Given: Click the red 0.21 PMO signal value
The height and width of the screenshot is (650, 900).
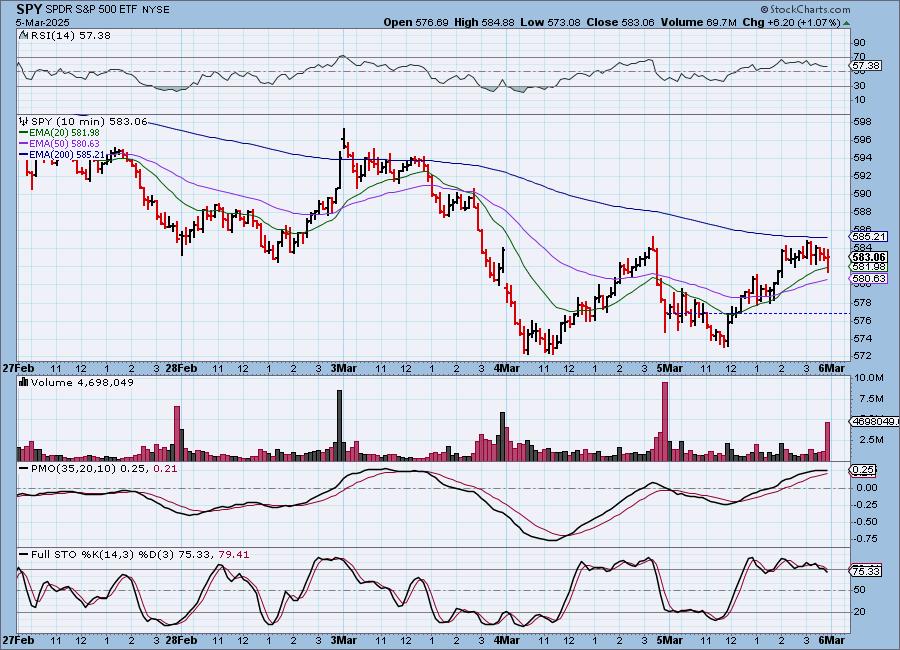Looking at the screenshot, I should 166,469.
